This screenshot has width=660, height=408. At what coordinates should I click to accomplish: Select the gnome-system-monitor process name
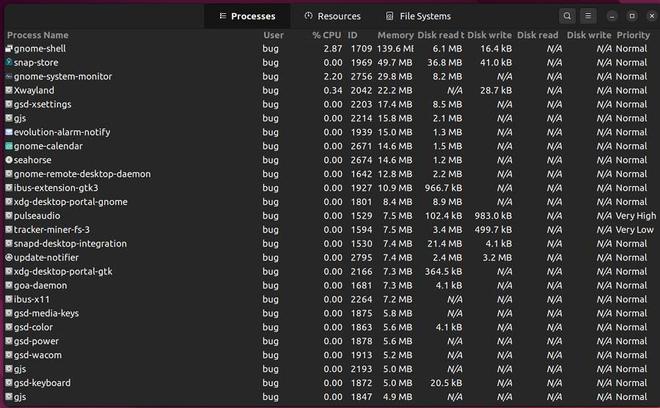pyautogui.click(x=63, y=76)
